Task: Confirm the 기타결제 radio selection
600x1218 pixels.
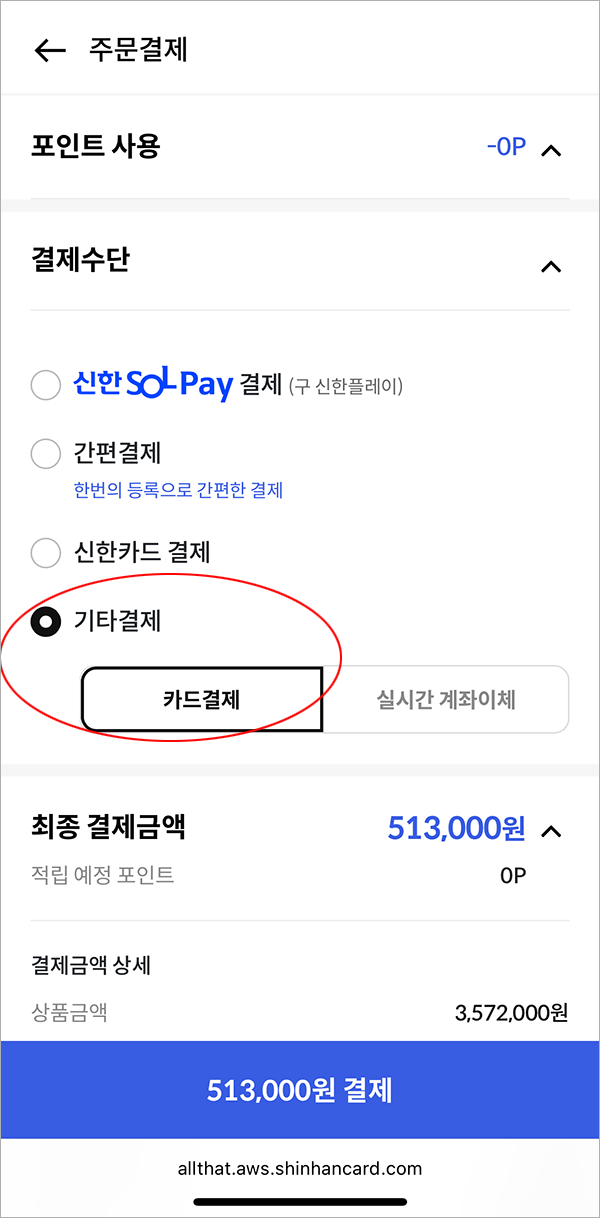Action: pyautogui.click(x=45, y=621)
